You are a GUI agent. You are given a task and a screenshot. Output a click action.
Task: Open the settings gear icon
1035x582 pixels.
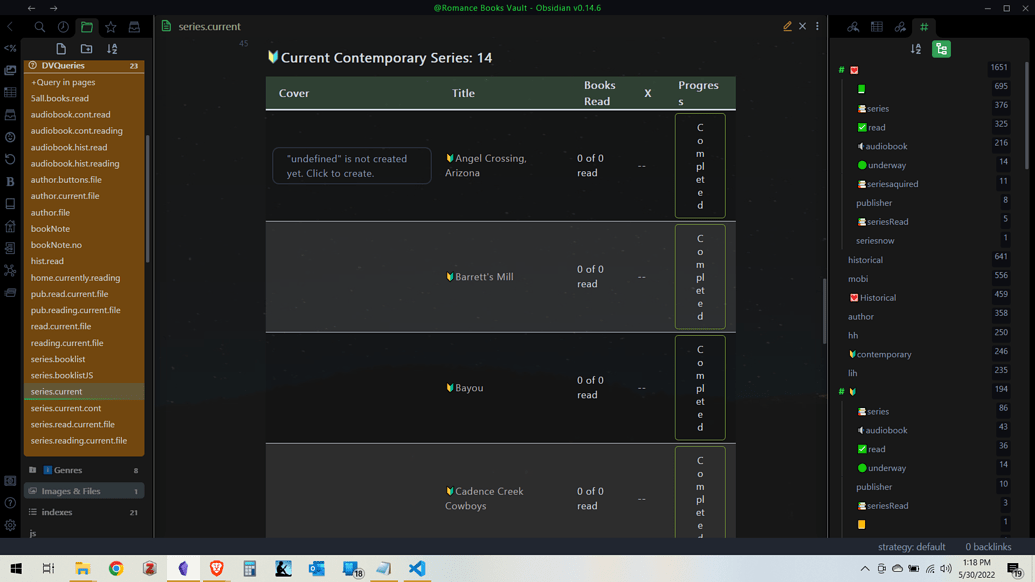pyautogui.click(x=10, y=525)
